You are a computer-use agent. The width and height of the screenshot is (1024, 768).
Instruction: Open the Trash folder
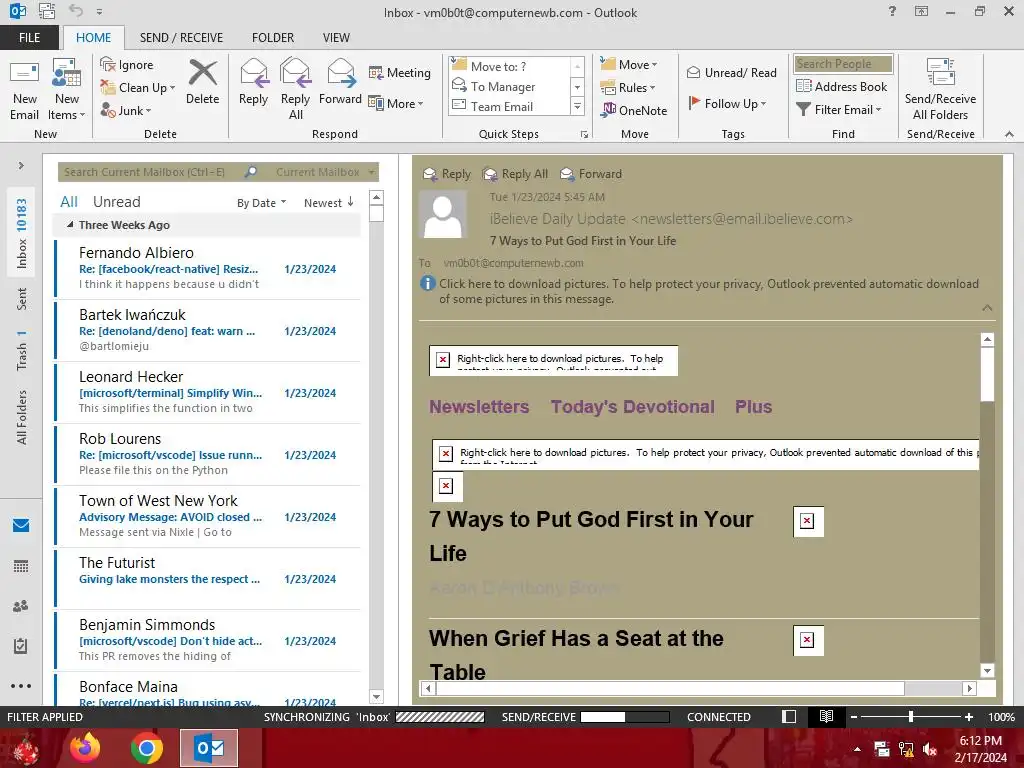pyautogui.click(x=21, y=351)
